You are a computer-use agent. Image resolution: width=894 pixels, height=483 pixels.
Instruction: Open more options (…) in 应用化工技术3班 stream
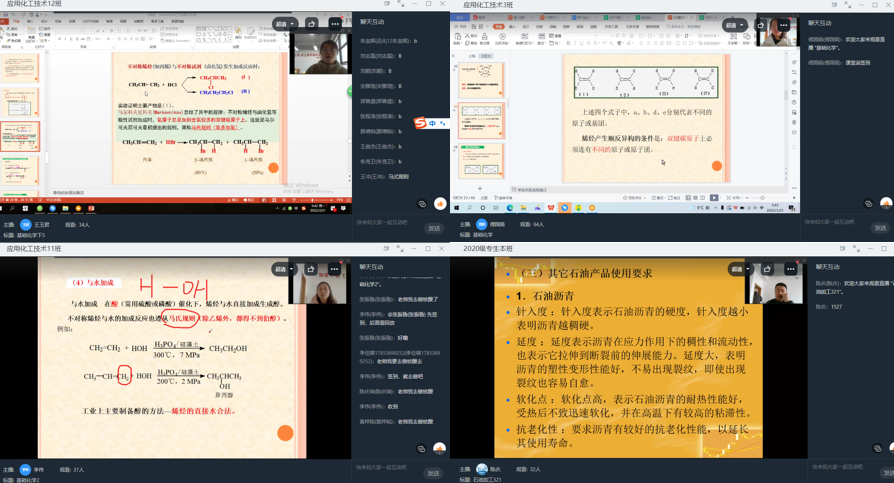783,25
